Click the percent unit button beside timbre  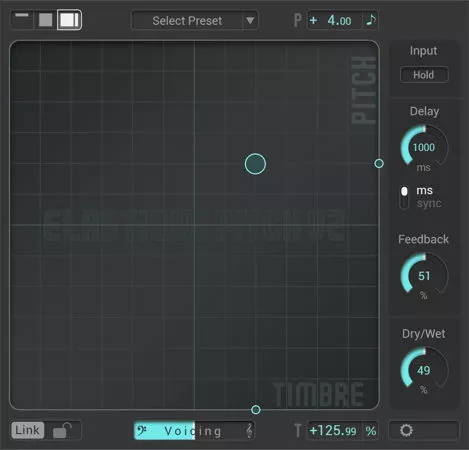(371, 431)
